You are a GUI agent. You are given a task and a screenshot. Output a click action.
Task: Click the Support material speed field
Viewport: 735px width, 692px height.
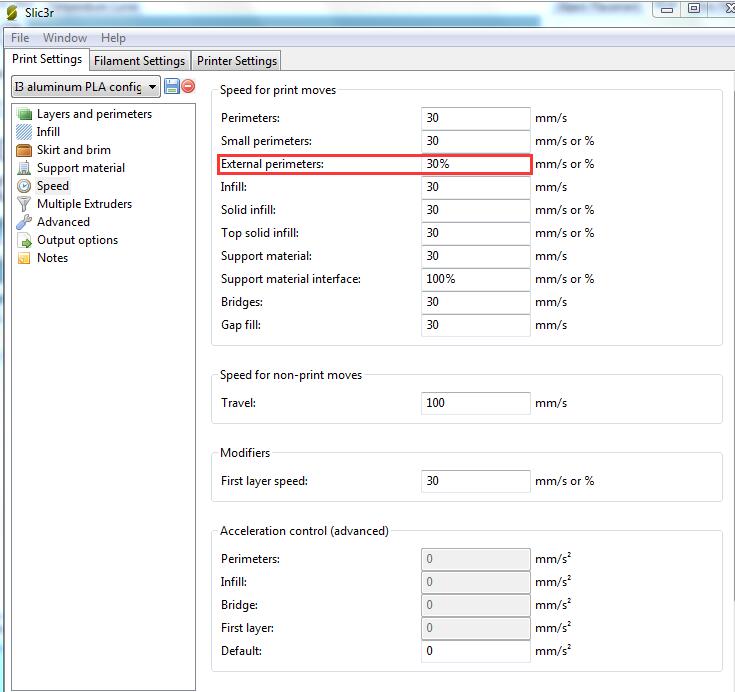click(476, 256)
